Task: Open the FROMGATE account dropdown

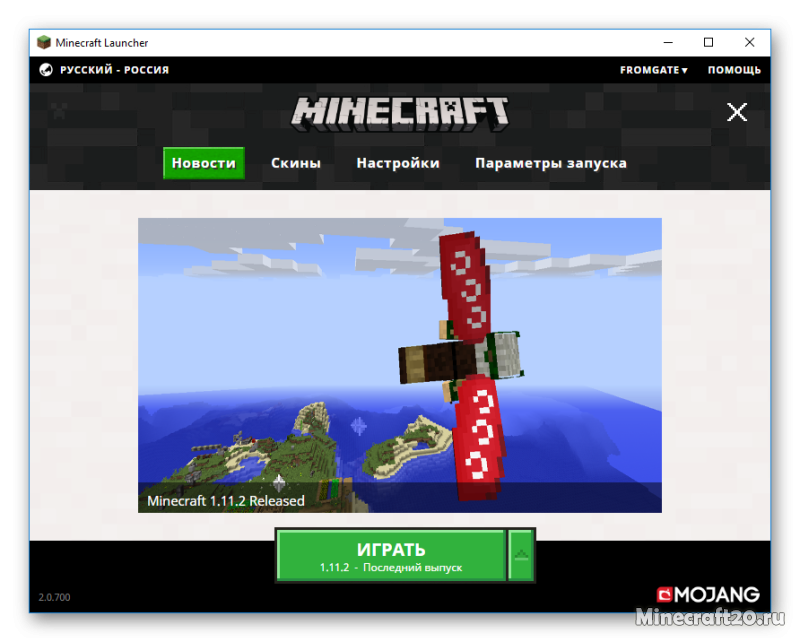Action: tap(653, 70)
